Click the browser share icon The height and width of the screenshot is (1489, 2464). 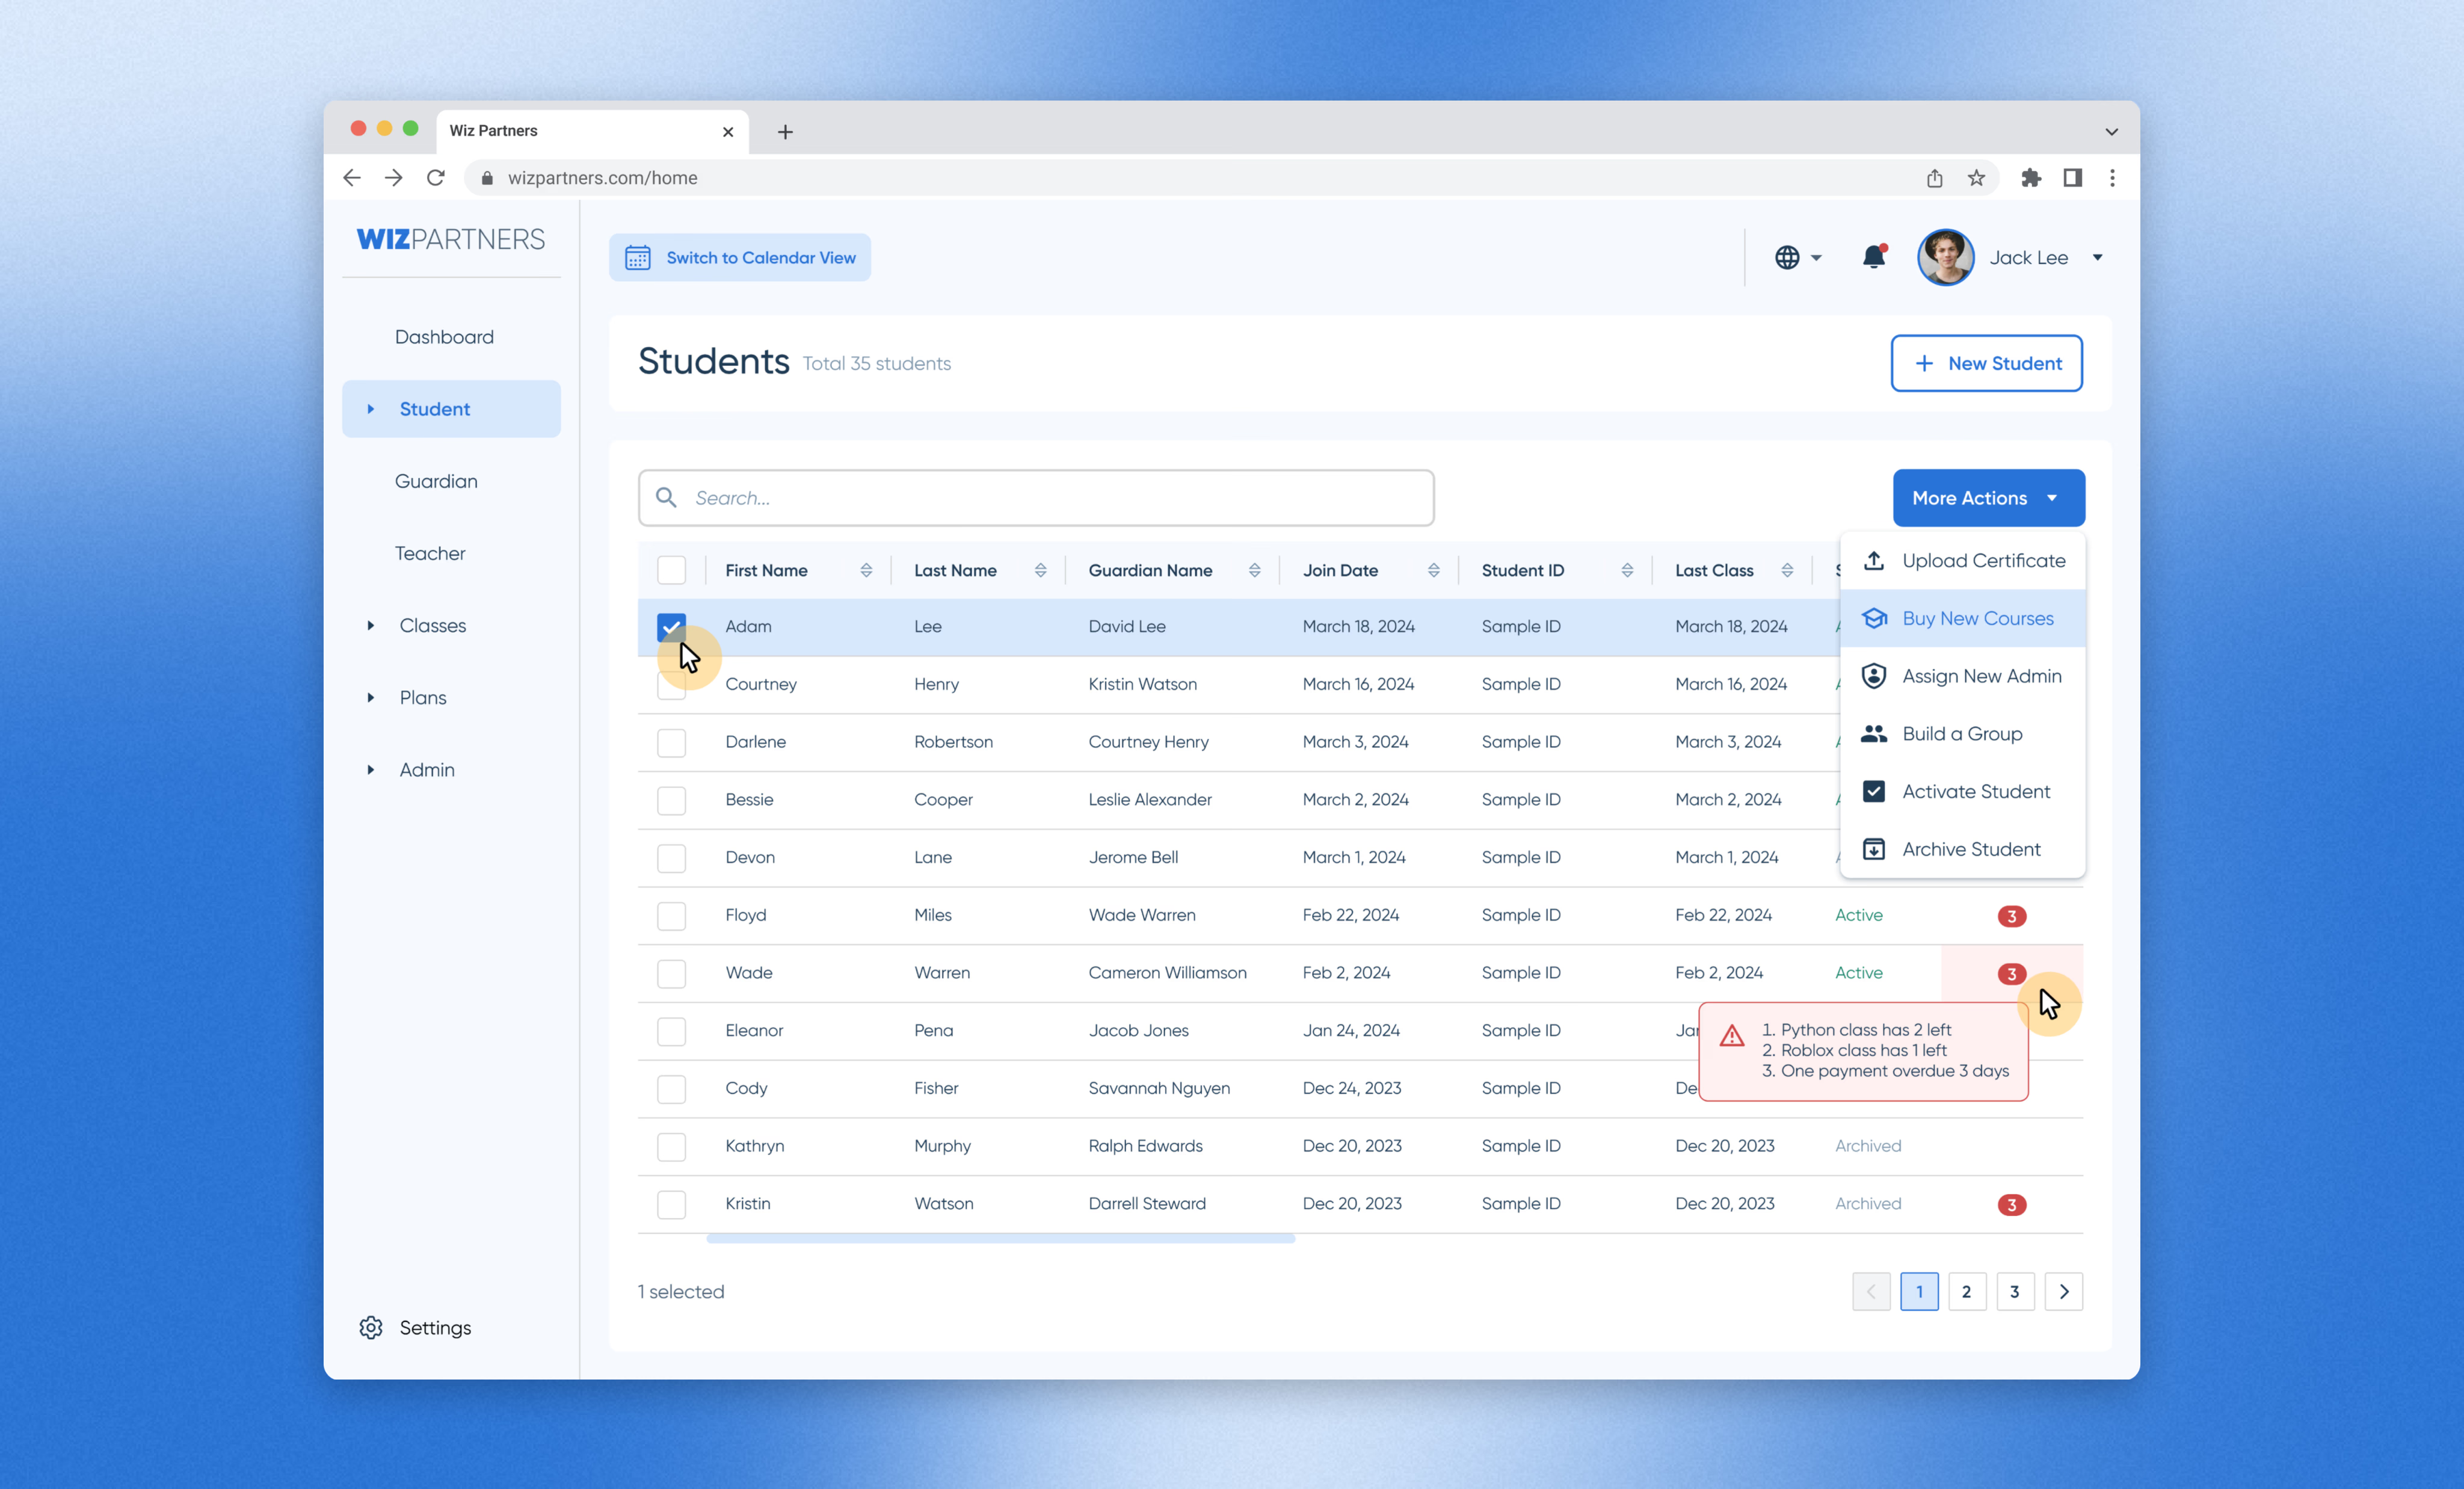coord(1934,177)
